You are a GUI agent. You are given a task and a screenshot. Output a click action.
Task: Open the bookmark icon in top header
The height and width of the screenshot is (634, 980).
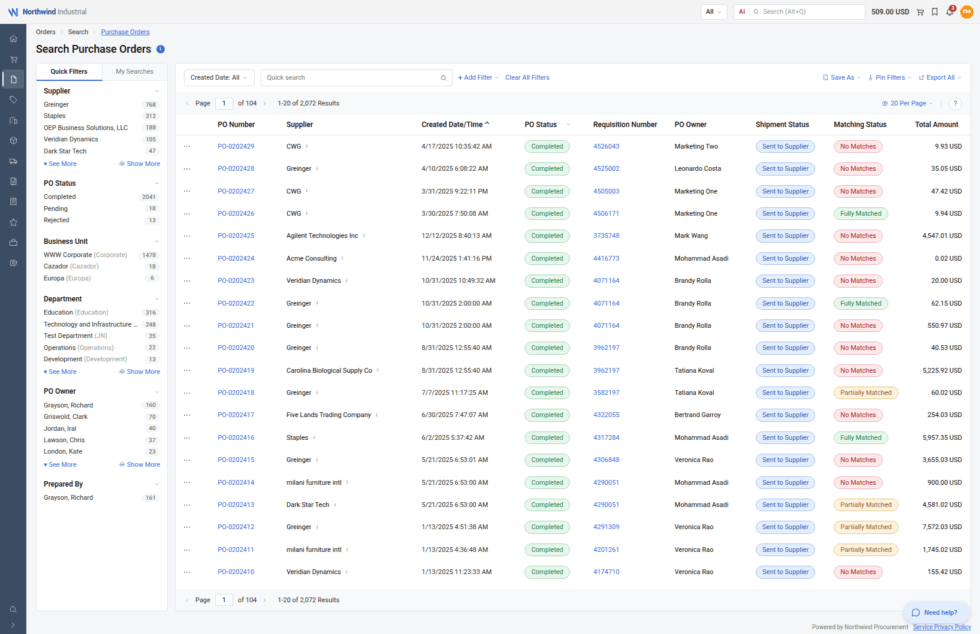click(x=934, y=12)
